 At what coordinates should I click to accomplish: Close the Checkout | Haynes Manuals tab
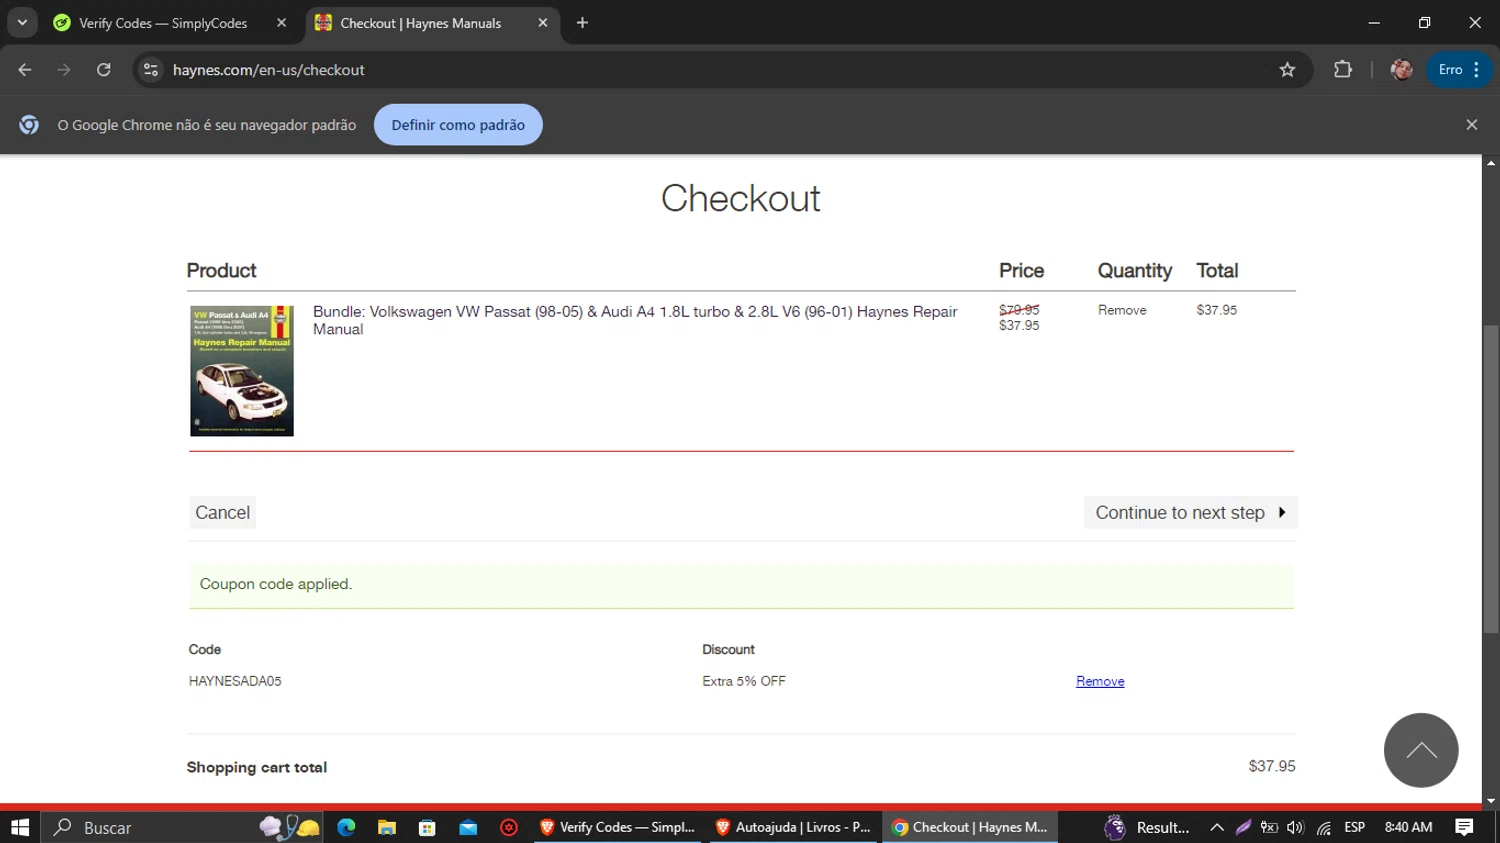coord(543,23)
